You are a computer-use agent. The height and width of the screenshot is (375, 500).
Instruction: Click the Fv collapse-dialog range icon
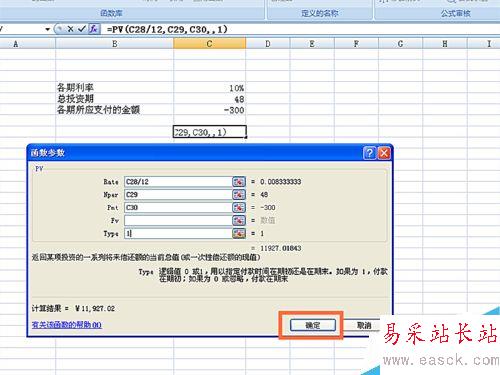[239, 220]
